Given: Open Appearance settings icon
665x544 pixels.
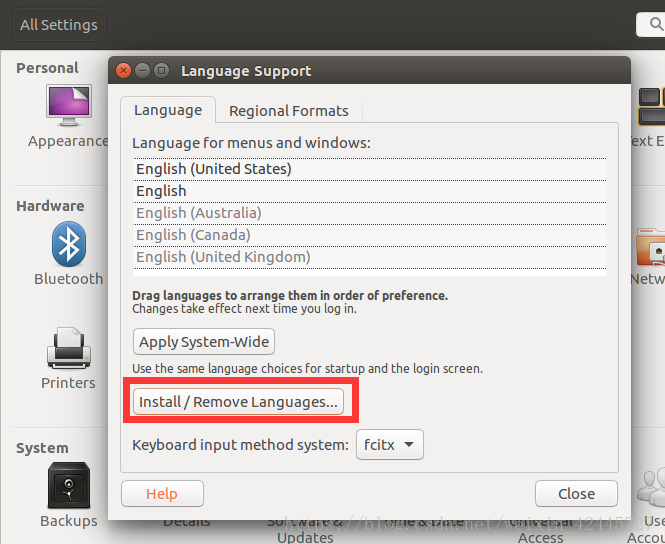Looking at the screenshot, I should (x=69, y=106).
